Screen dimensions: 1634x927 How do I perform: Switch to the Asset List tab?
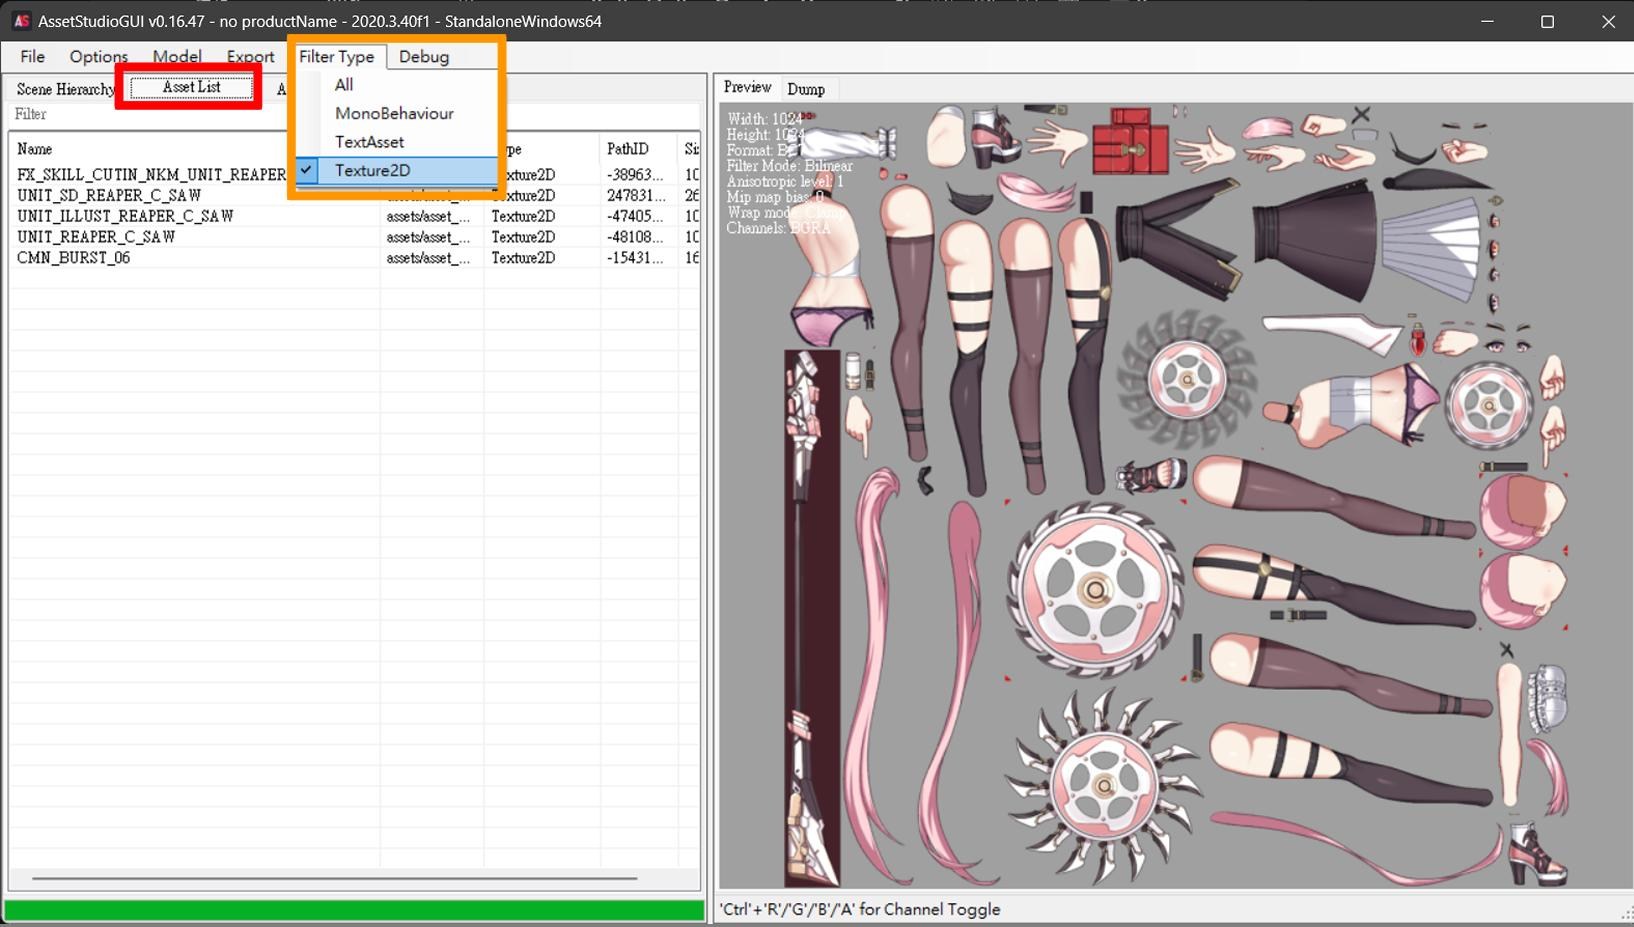[191, 88]
